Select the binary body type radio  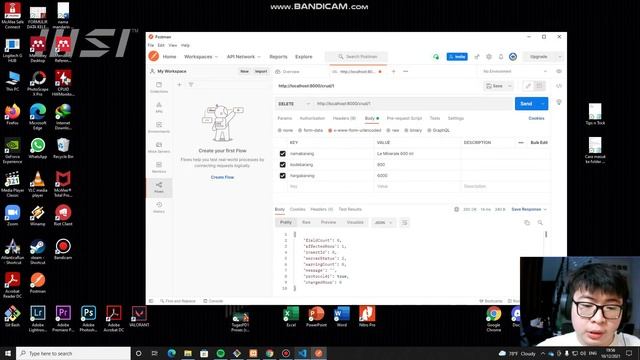(406, 130)
